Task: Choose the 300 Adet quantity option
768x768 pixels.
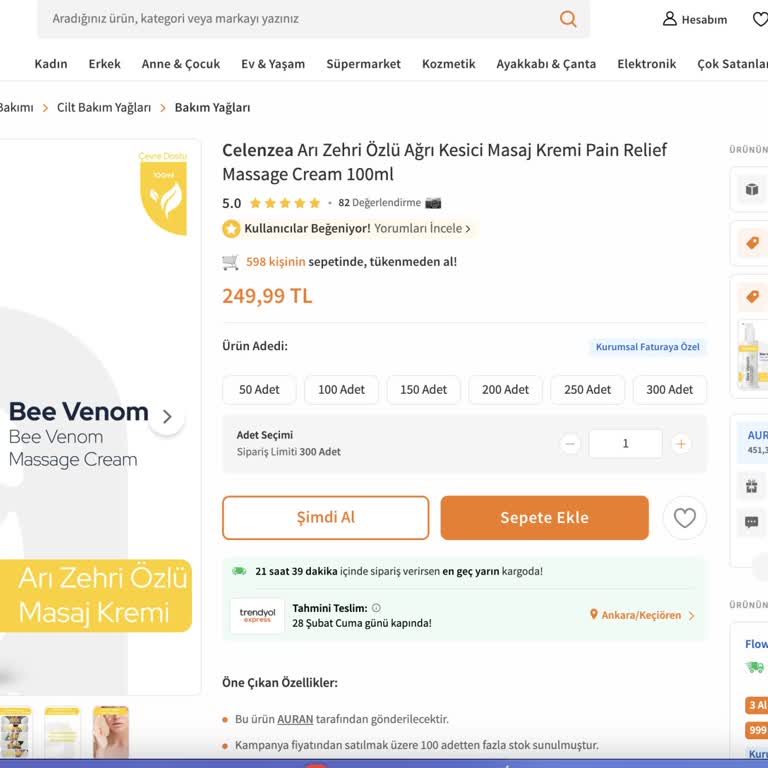Action: coord(669,390)
